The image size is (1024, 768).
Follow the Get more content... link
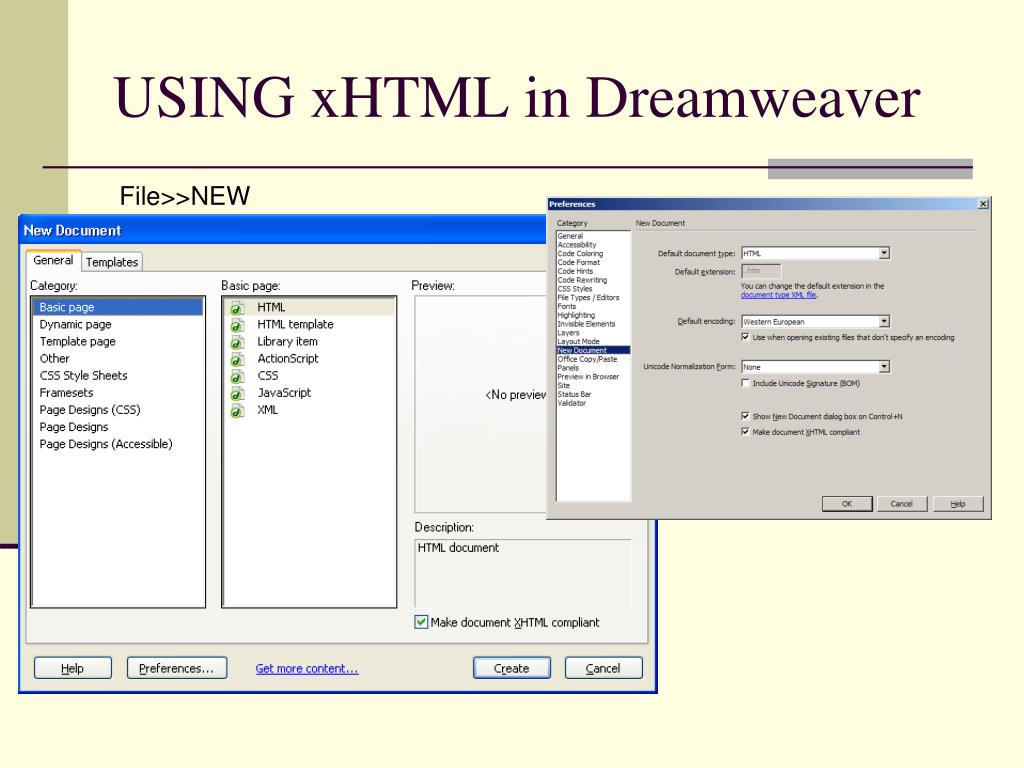point(307,669)
